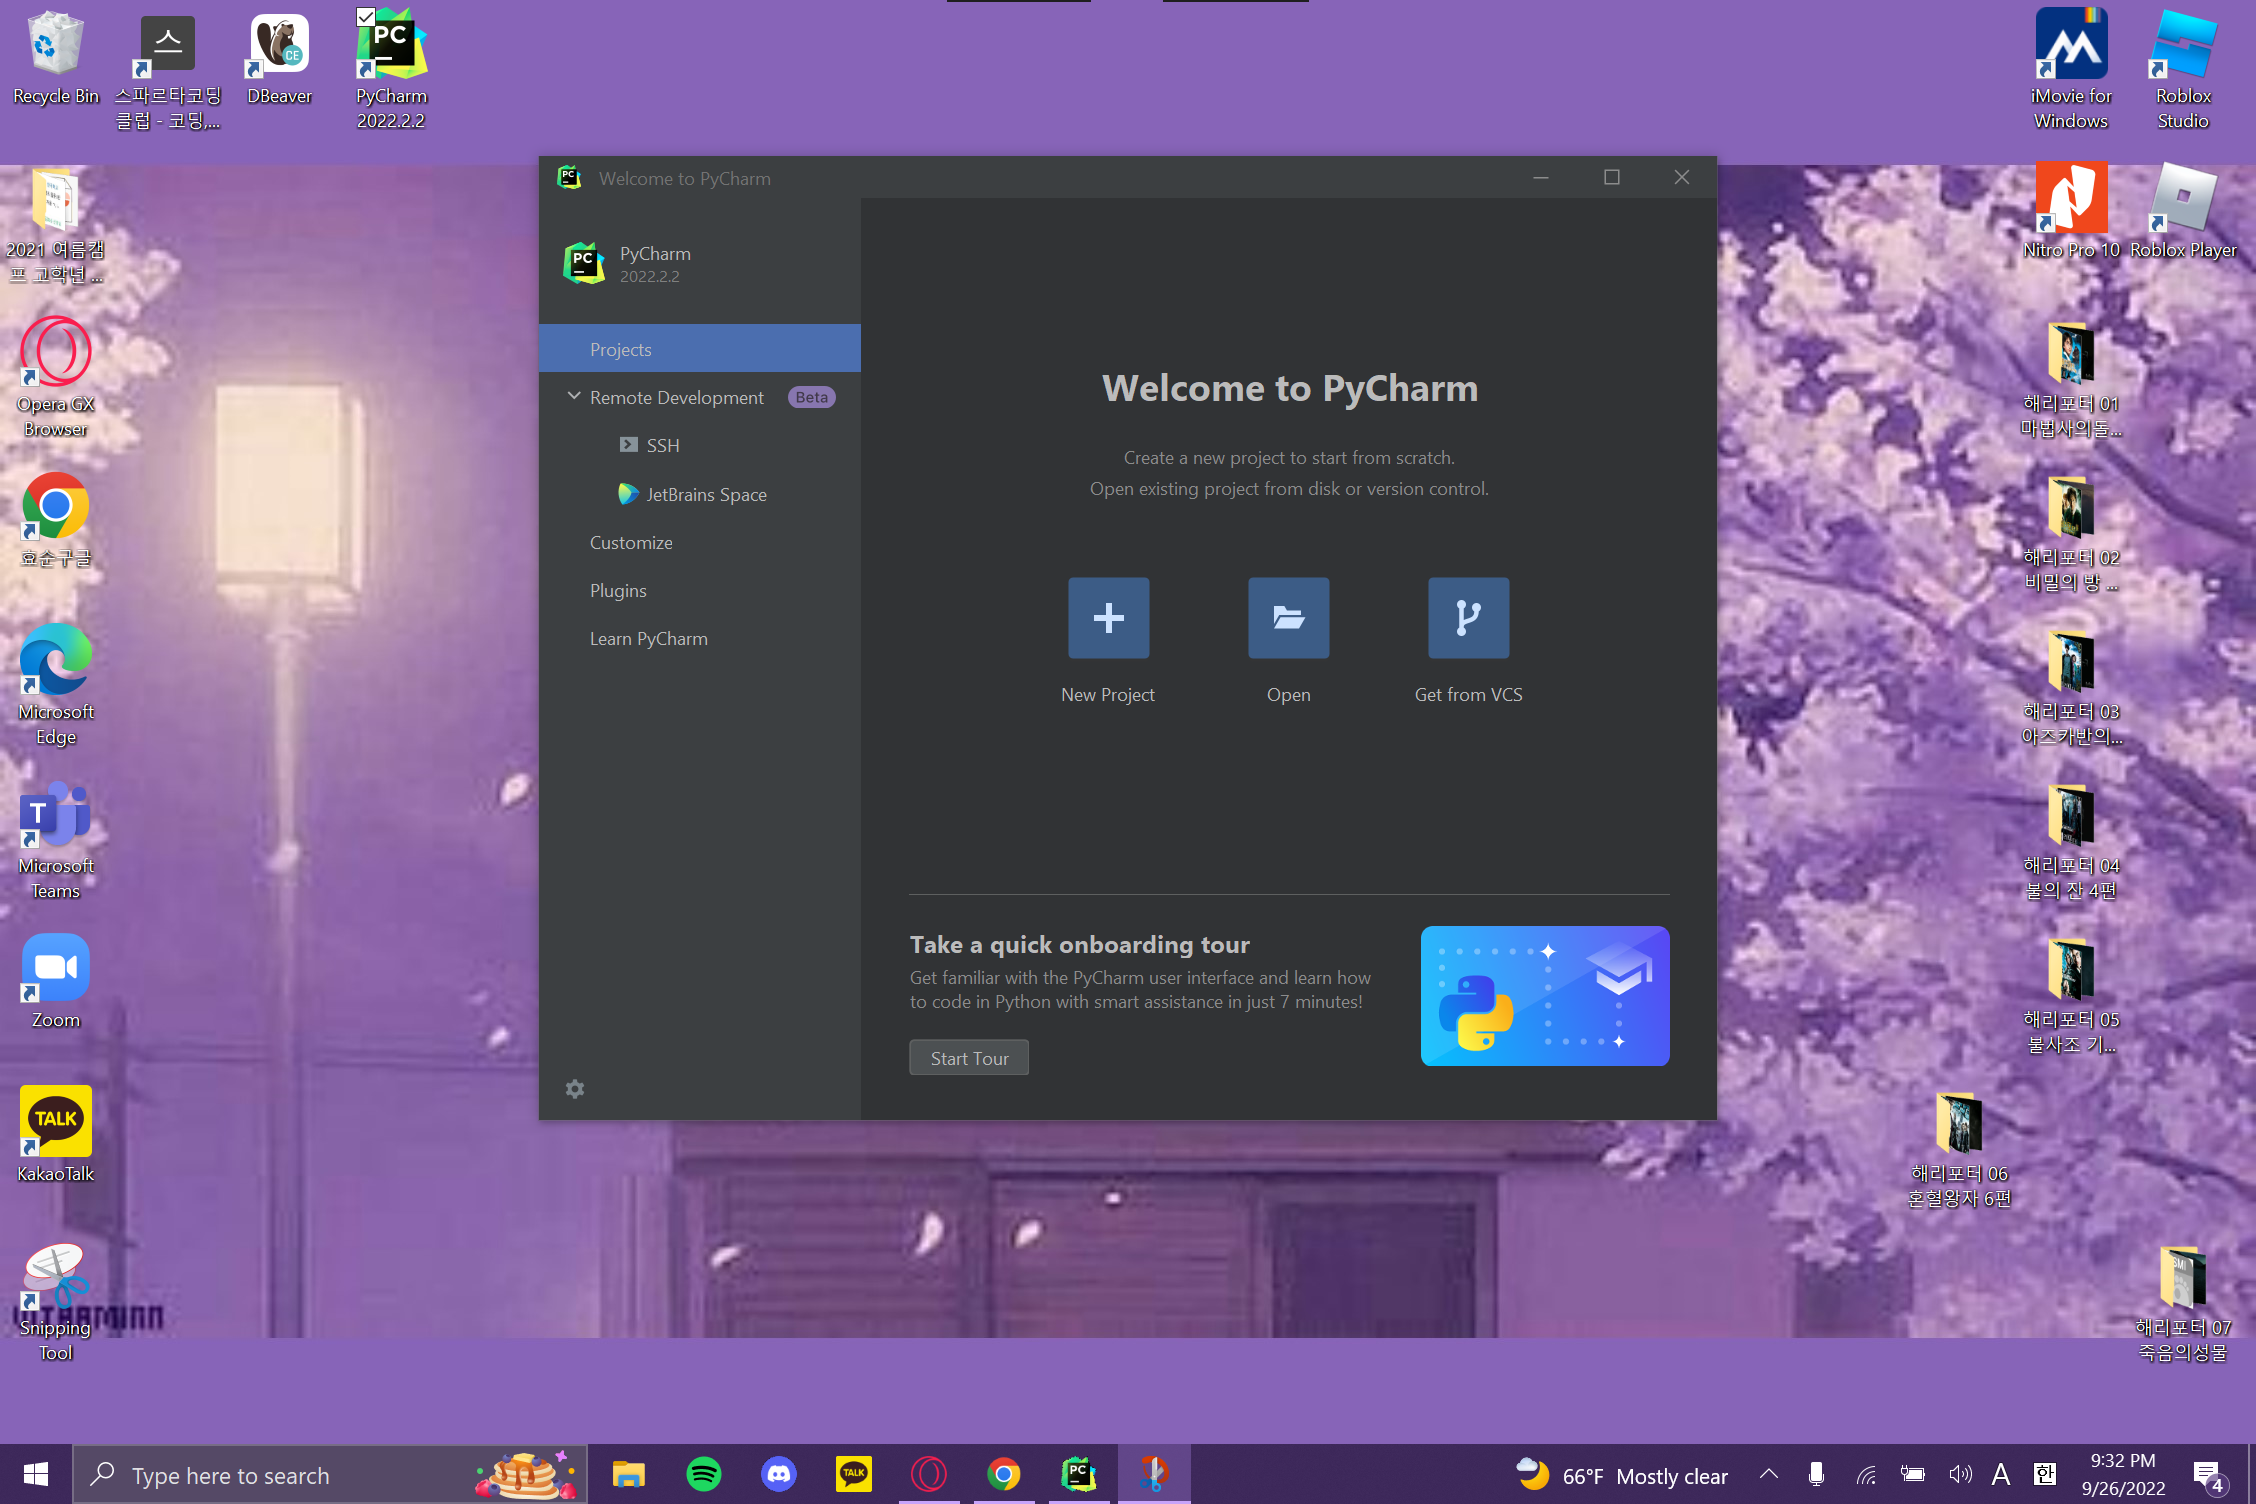Select the 해리포터 05 folder
This screenshot has height=1504, width=2256.
(x=2072, y=996)
